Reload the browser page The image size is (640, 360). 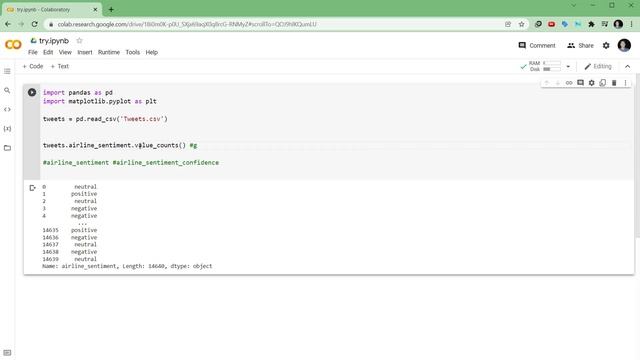(35, 24)
